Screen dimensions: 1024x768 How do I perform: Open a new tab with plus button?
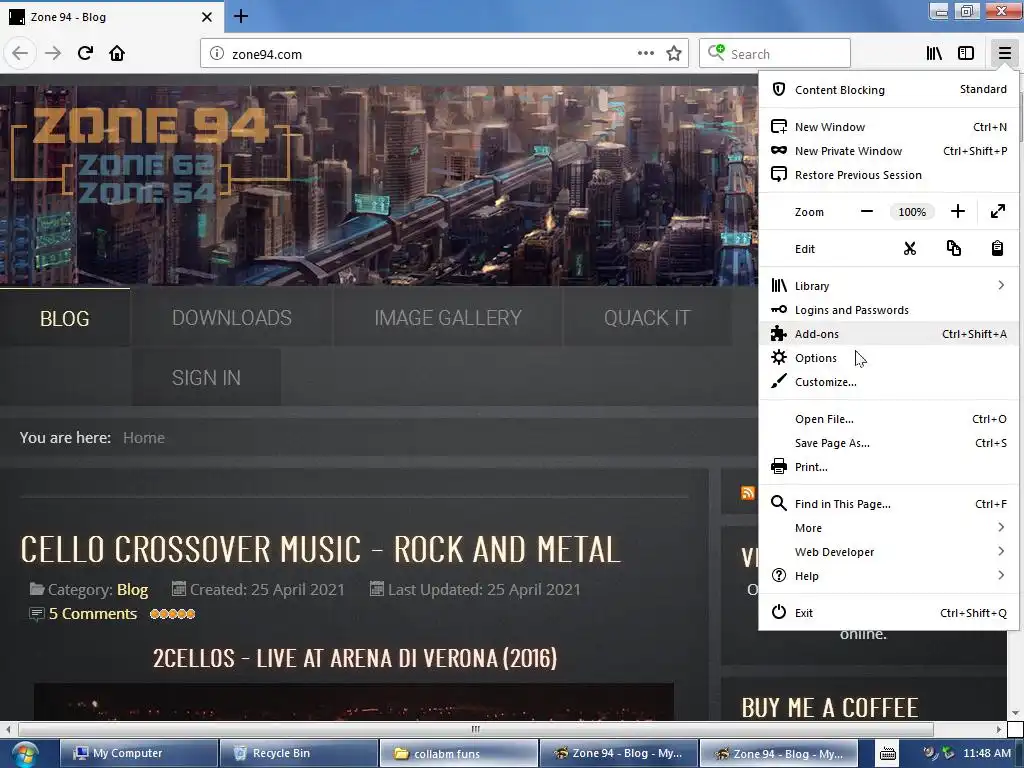pyautogui.click(x=241, y=16)
